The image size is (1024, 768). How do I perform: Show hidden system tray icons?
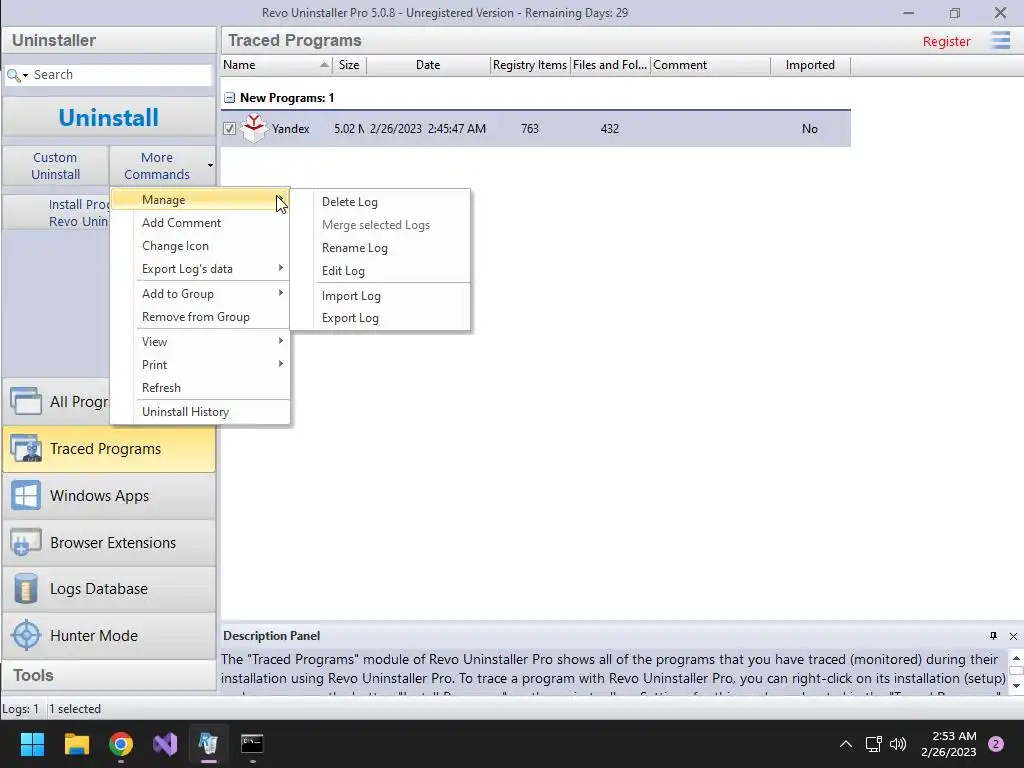pos(846,744)
